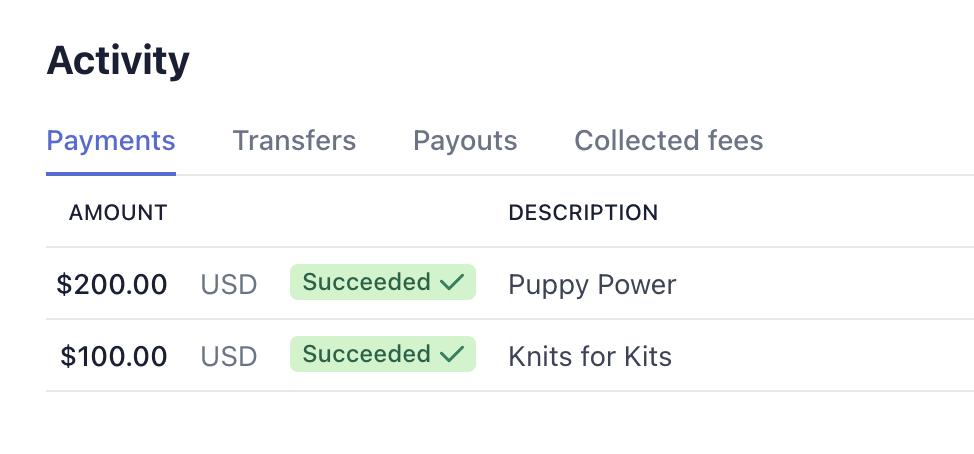
Task: Select the Puppy Power payment row
Action: tap(510, 283)
